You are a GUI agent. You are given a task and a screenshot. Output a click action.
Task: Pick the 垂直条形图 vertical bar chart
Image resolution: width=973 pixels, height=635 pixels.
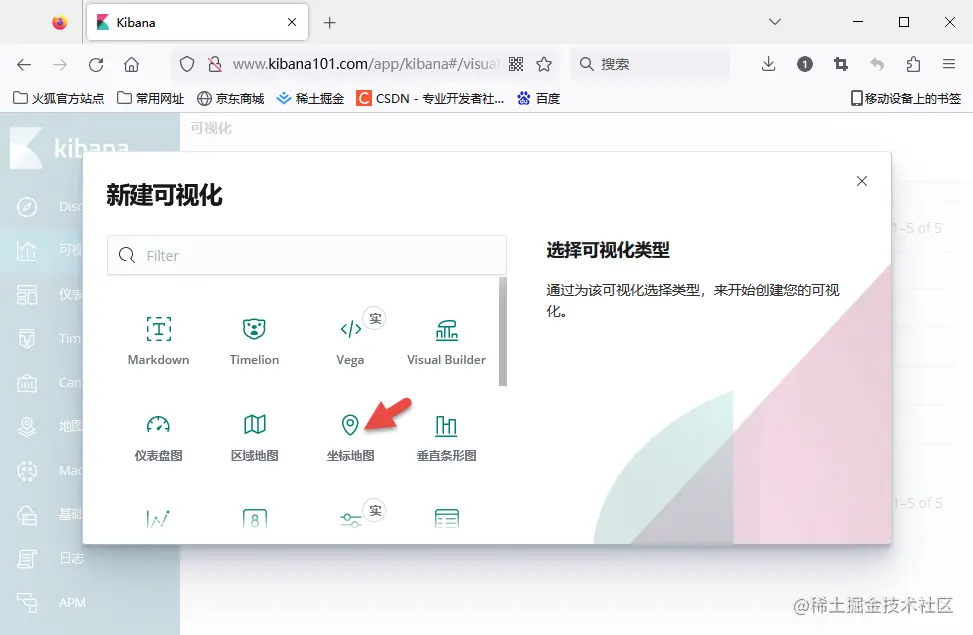pos(446,437)
